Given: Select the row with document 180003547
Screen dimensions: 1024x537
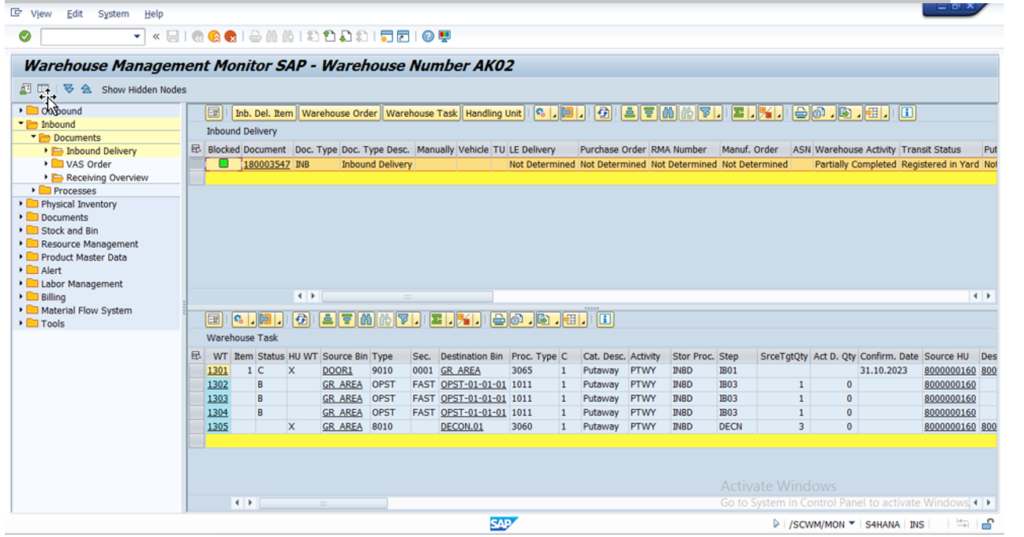Looking at the screenshot, I should click(197, 164).
